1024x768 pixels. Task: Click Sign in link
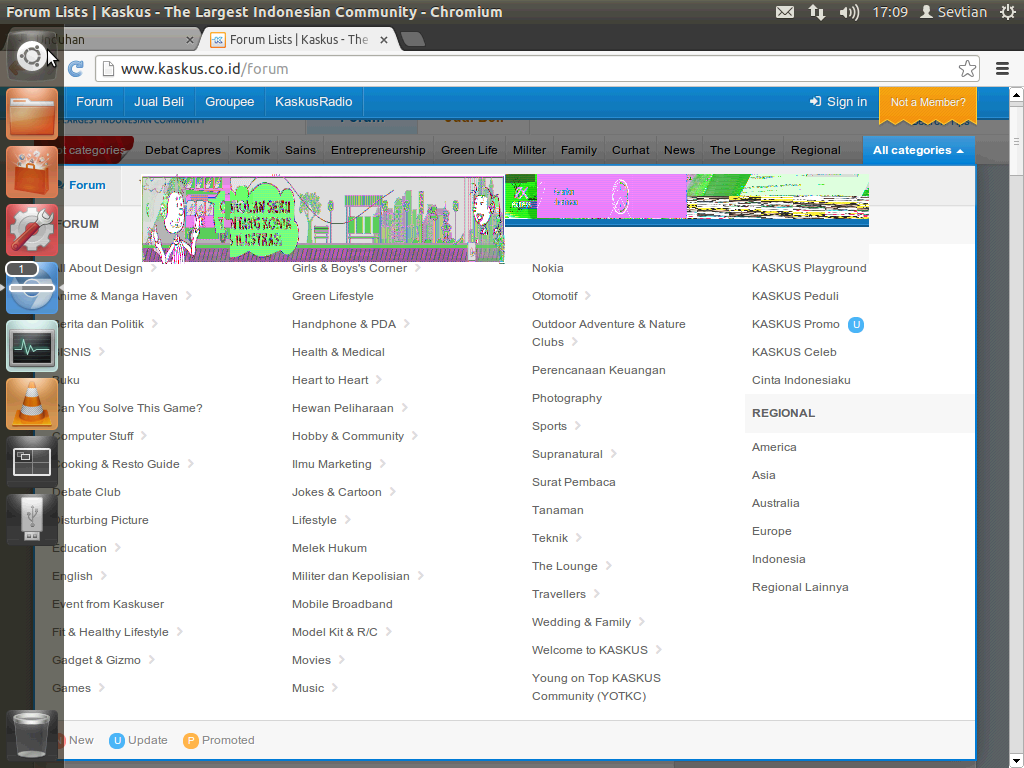tap(839, 102)
